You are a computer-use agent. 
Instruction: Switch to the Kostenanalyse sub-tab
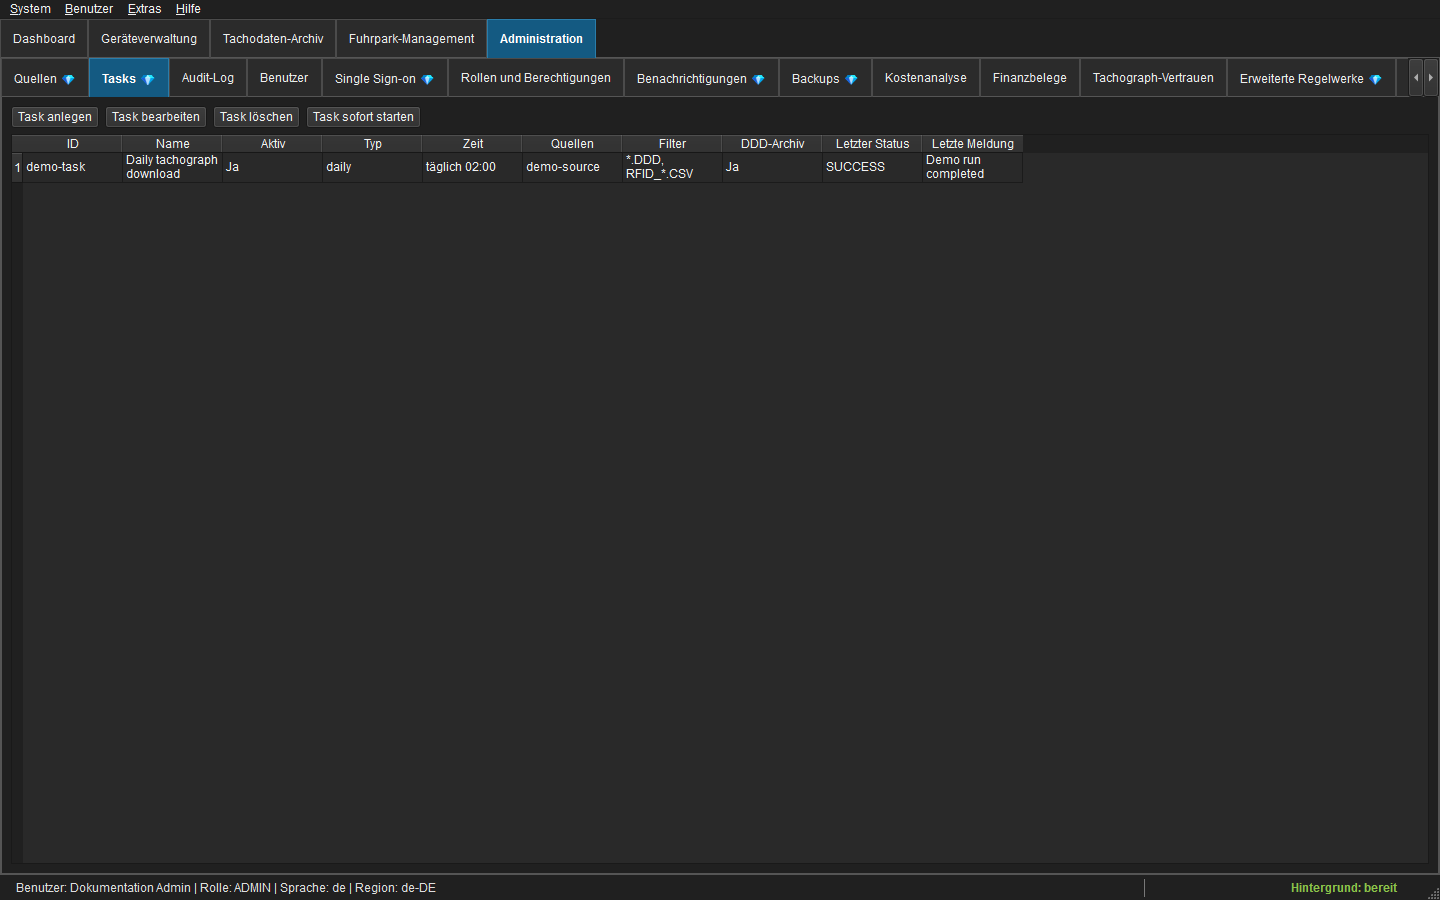[x=926, y=78]
